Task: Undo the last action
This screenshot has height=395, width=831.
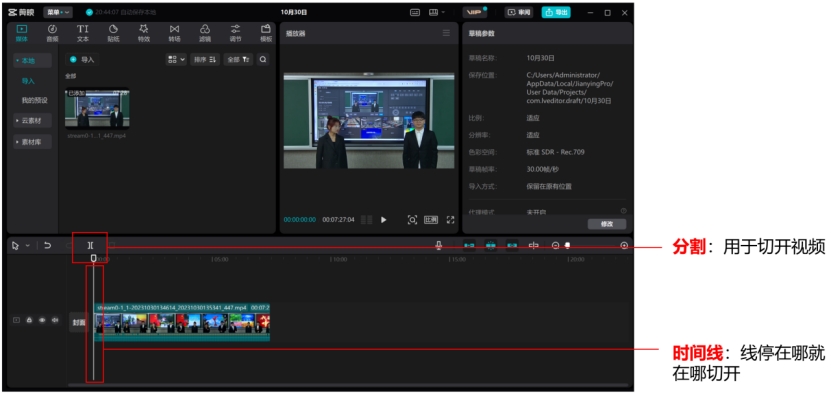Action: [48, 245]
